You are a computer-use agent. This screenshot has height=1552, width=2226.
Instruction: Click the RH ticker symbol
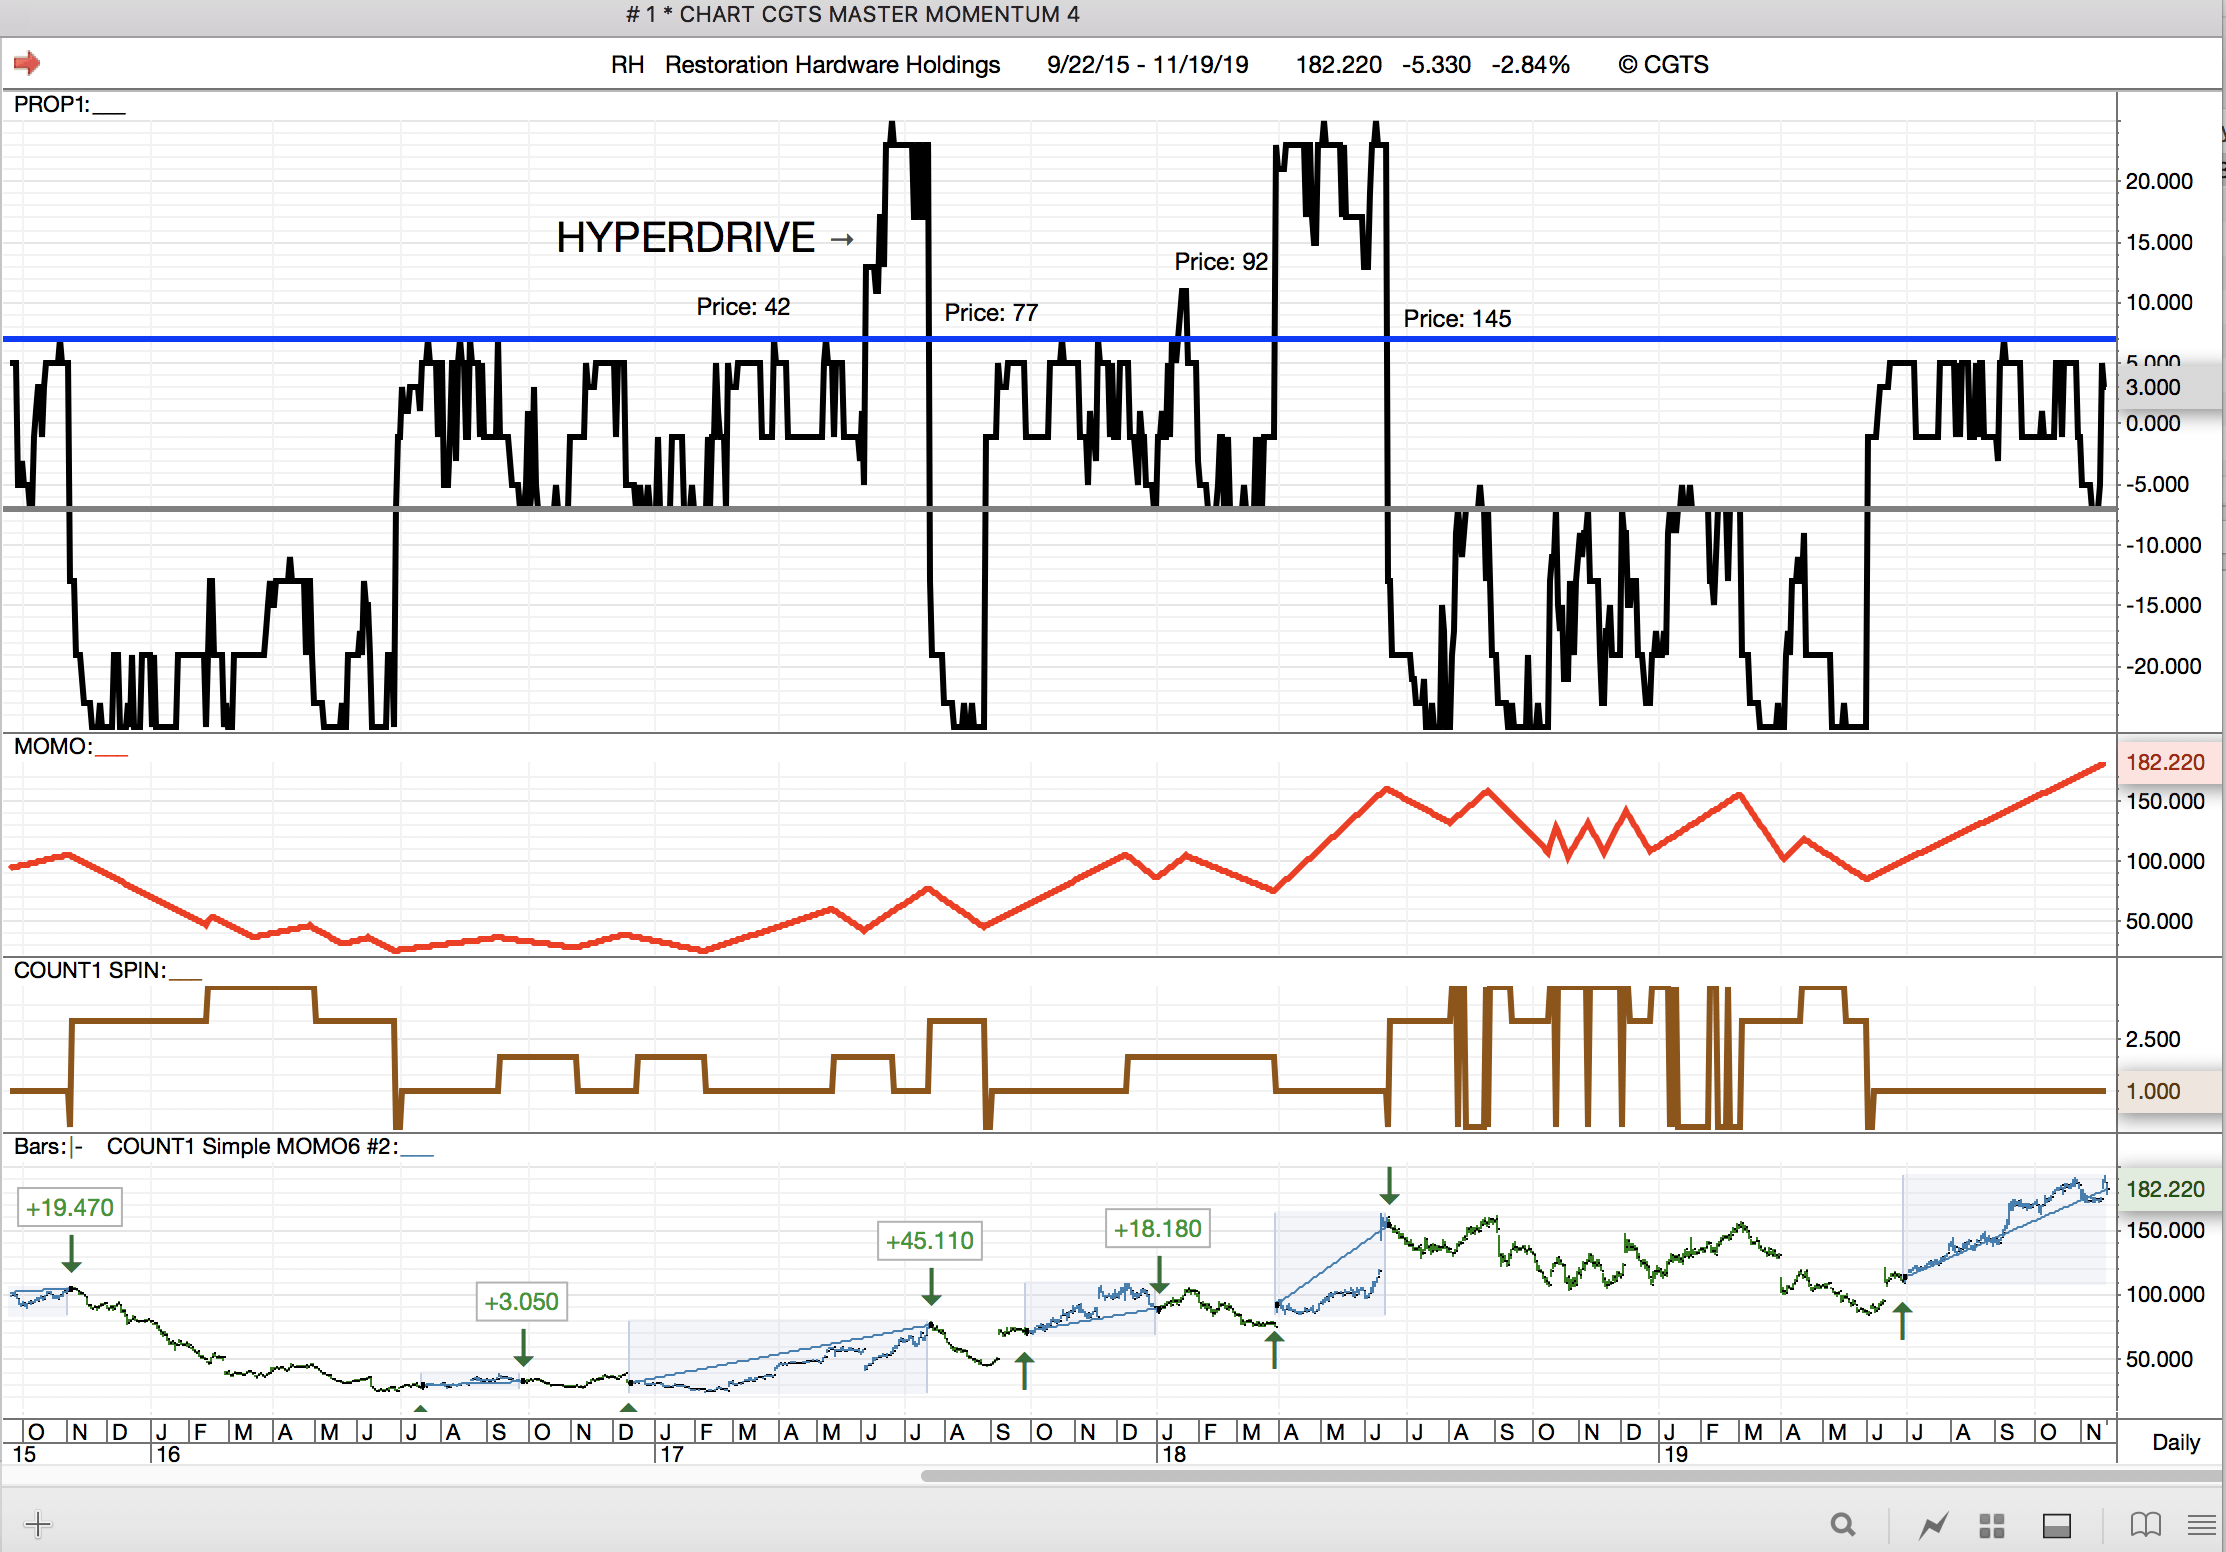pos(627,65)
